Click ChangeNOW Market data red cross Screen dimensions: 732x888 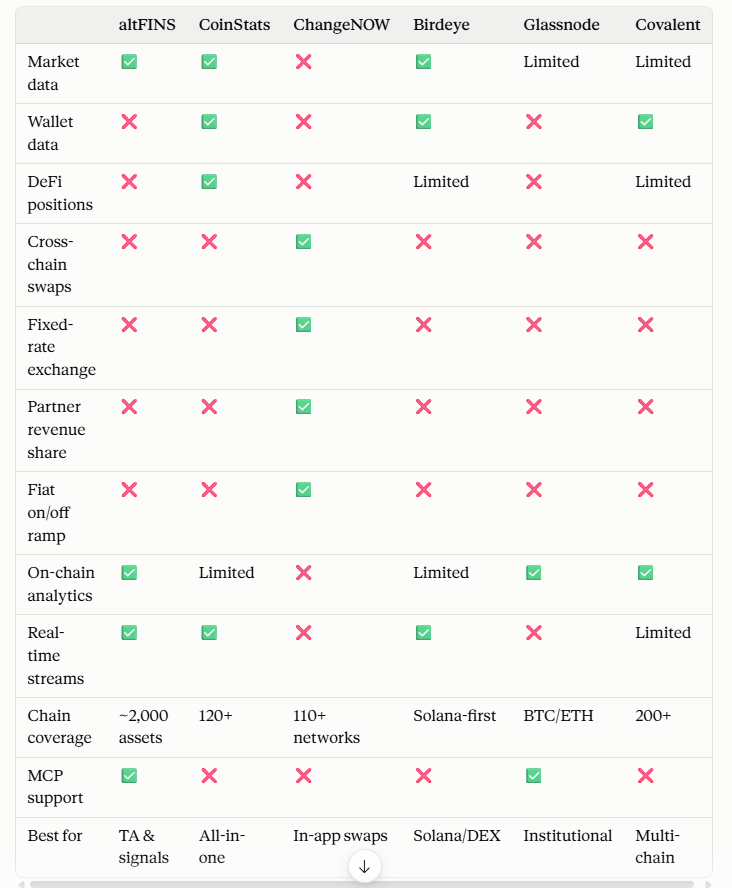tap(303, 62)
